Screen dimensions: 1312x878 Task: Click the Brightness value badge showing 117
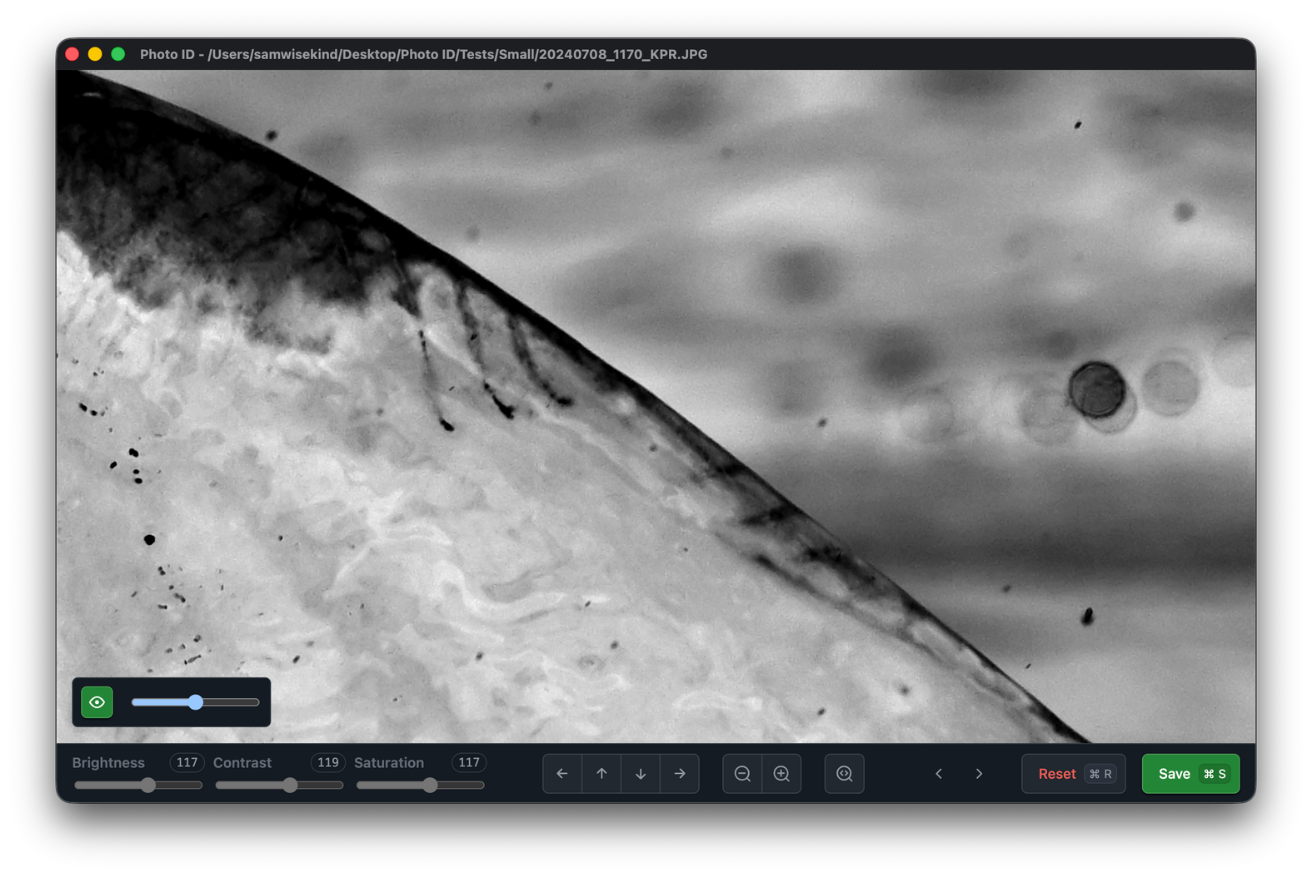(187, 762)
